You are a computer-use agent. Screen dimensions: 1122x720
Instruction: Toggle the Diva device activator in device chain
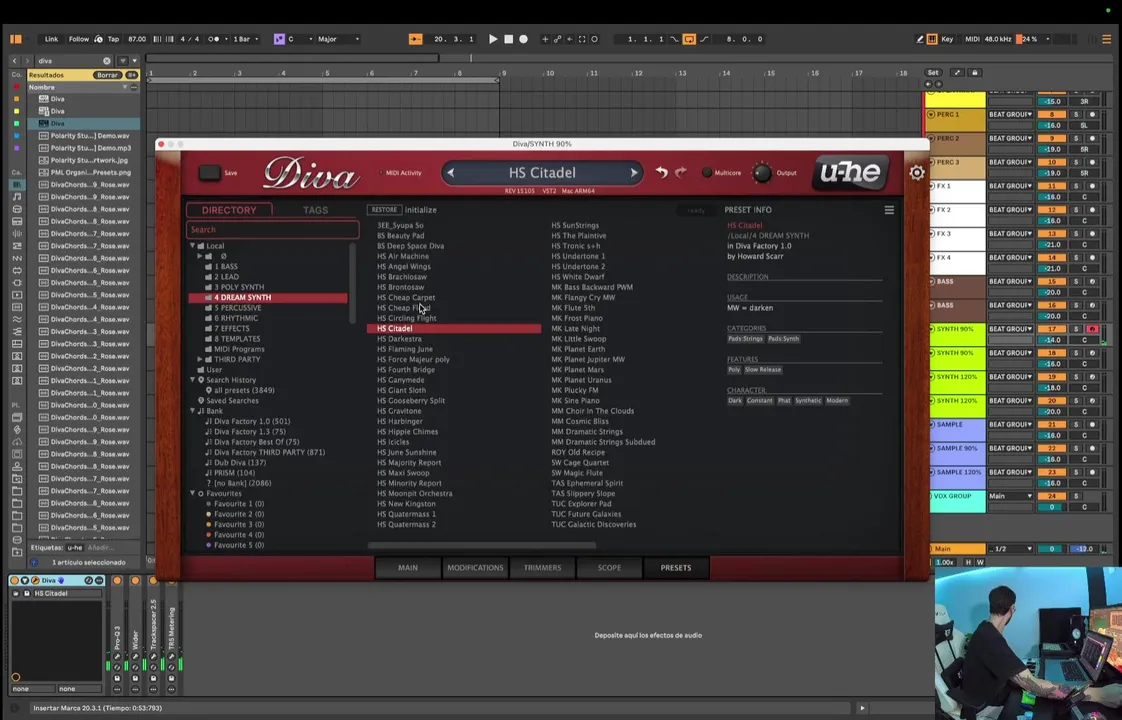click(14, 580)
